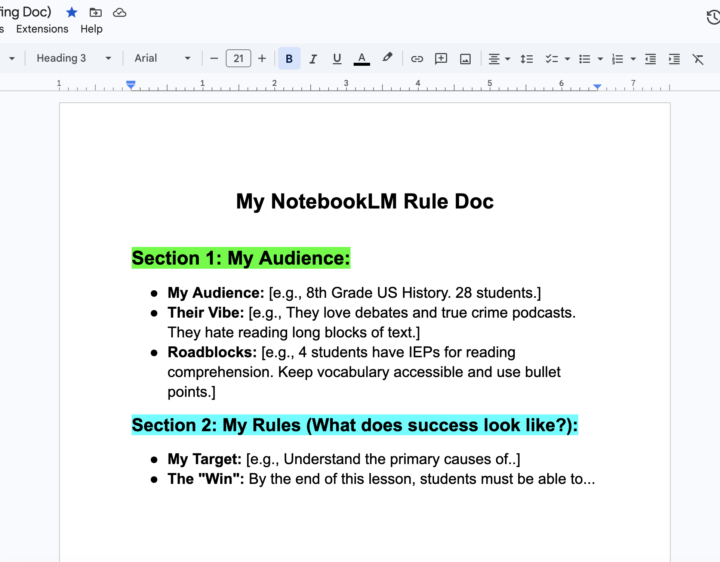
Task: Click the left indent marker on ruler
Action: [131, 84]
